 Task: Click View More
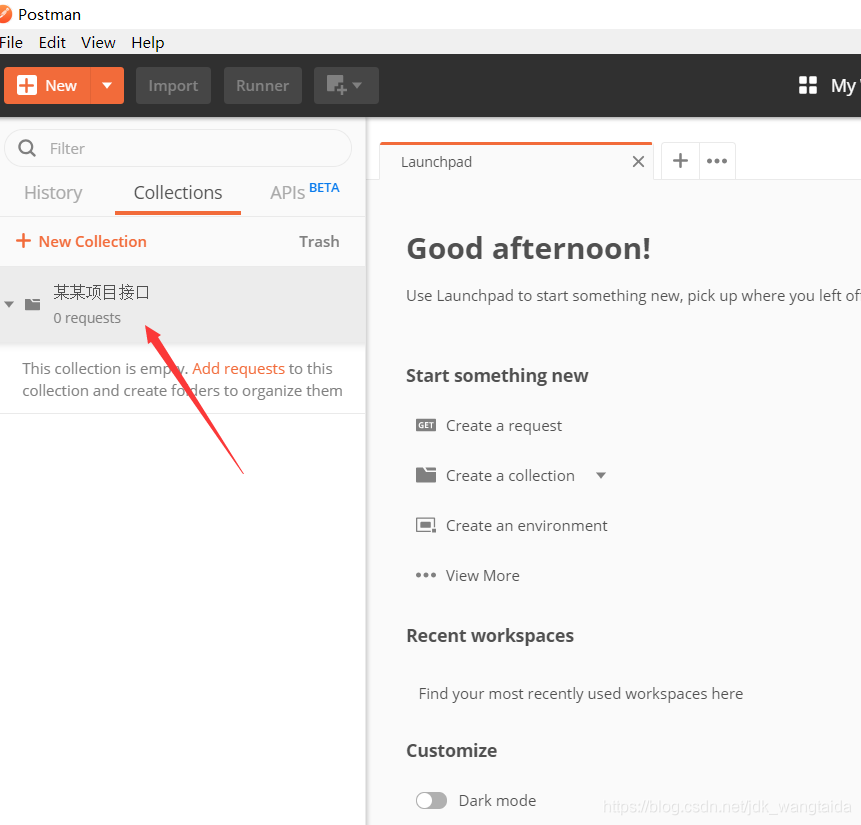[x=482, y=576]
